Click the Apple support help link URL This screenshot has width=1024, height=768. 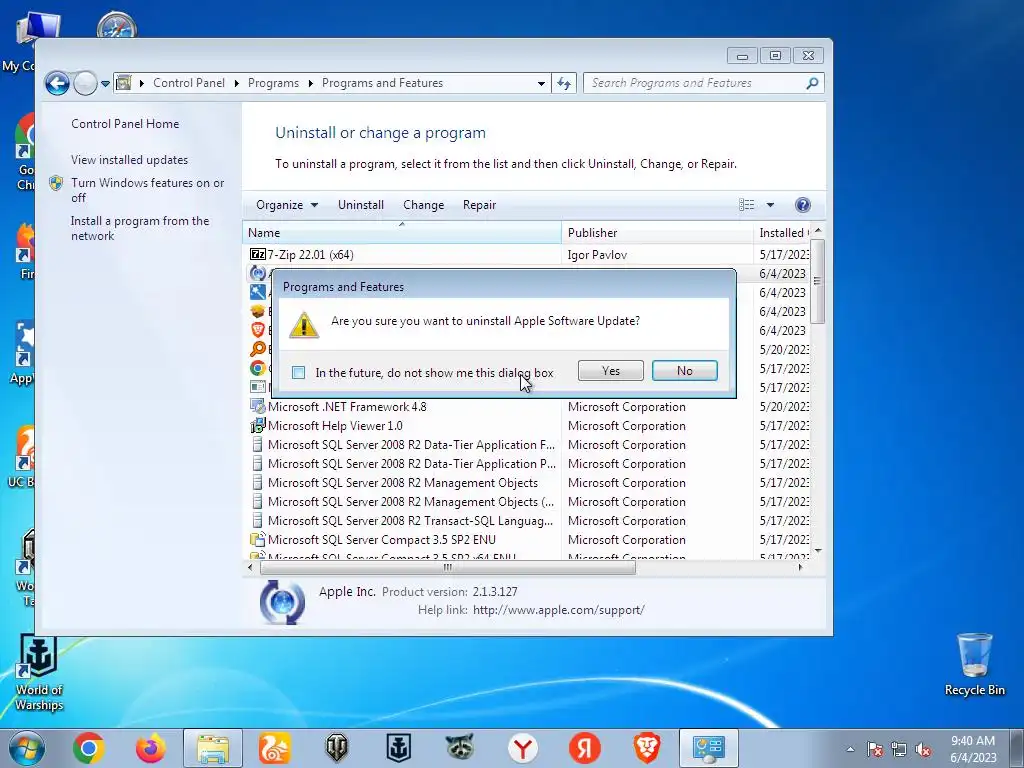point(558,610)
